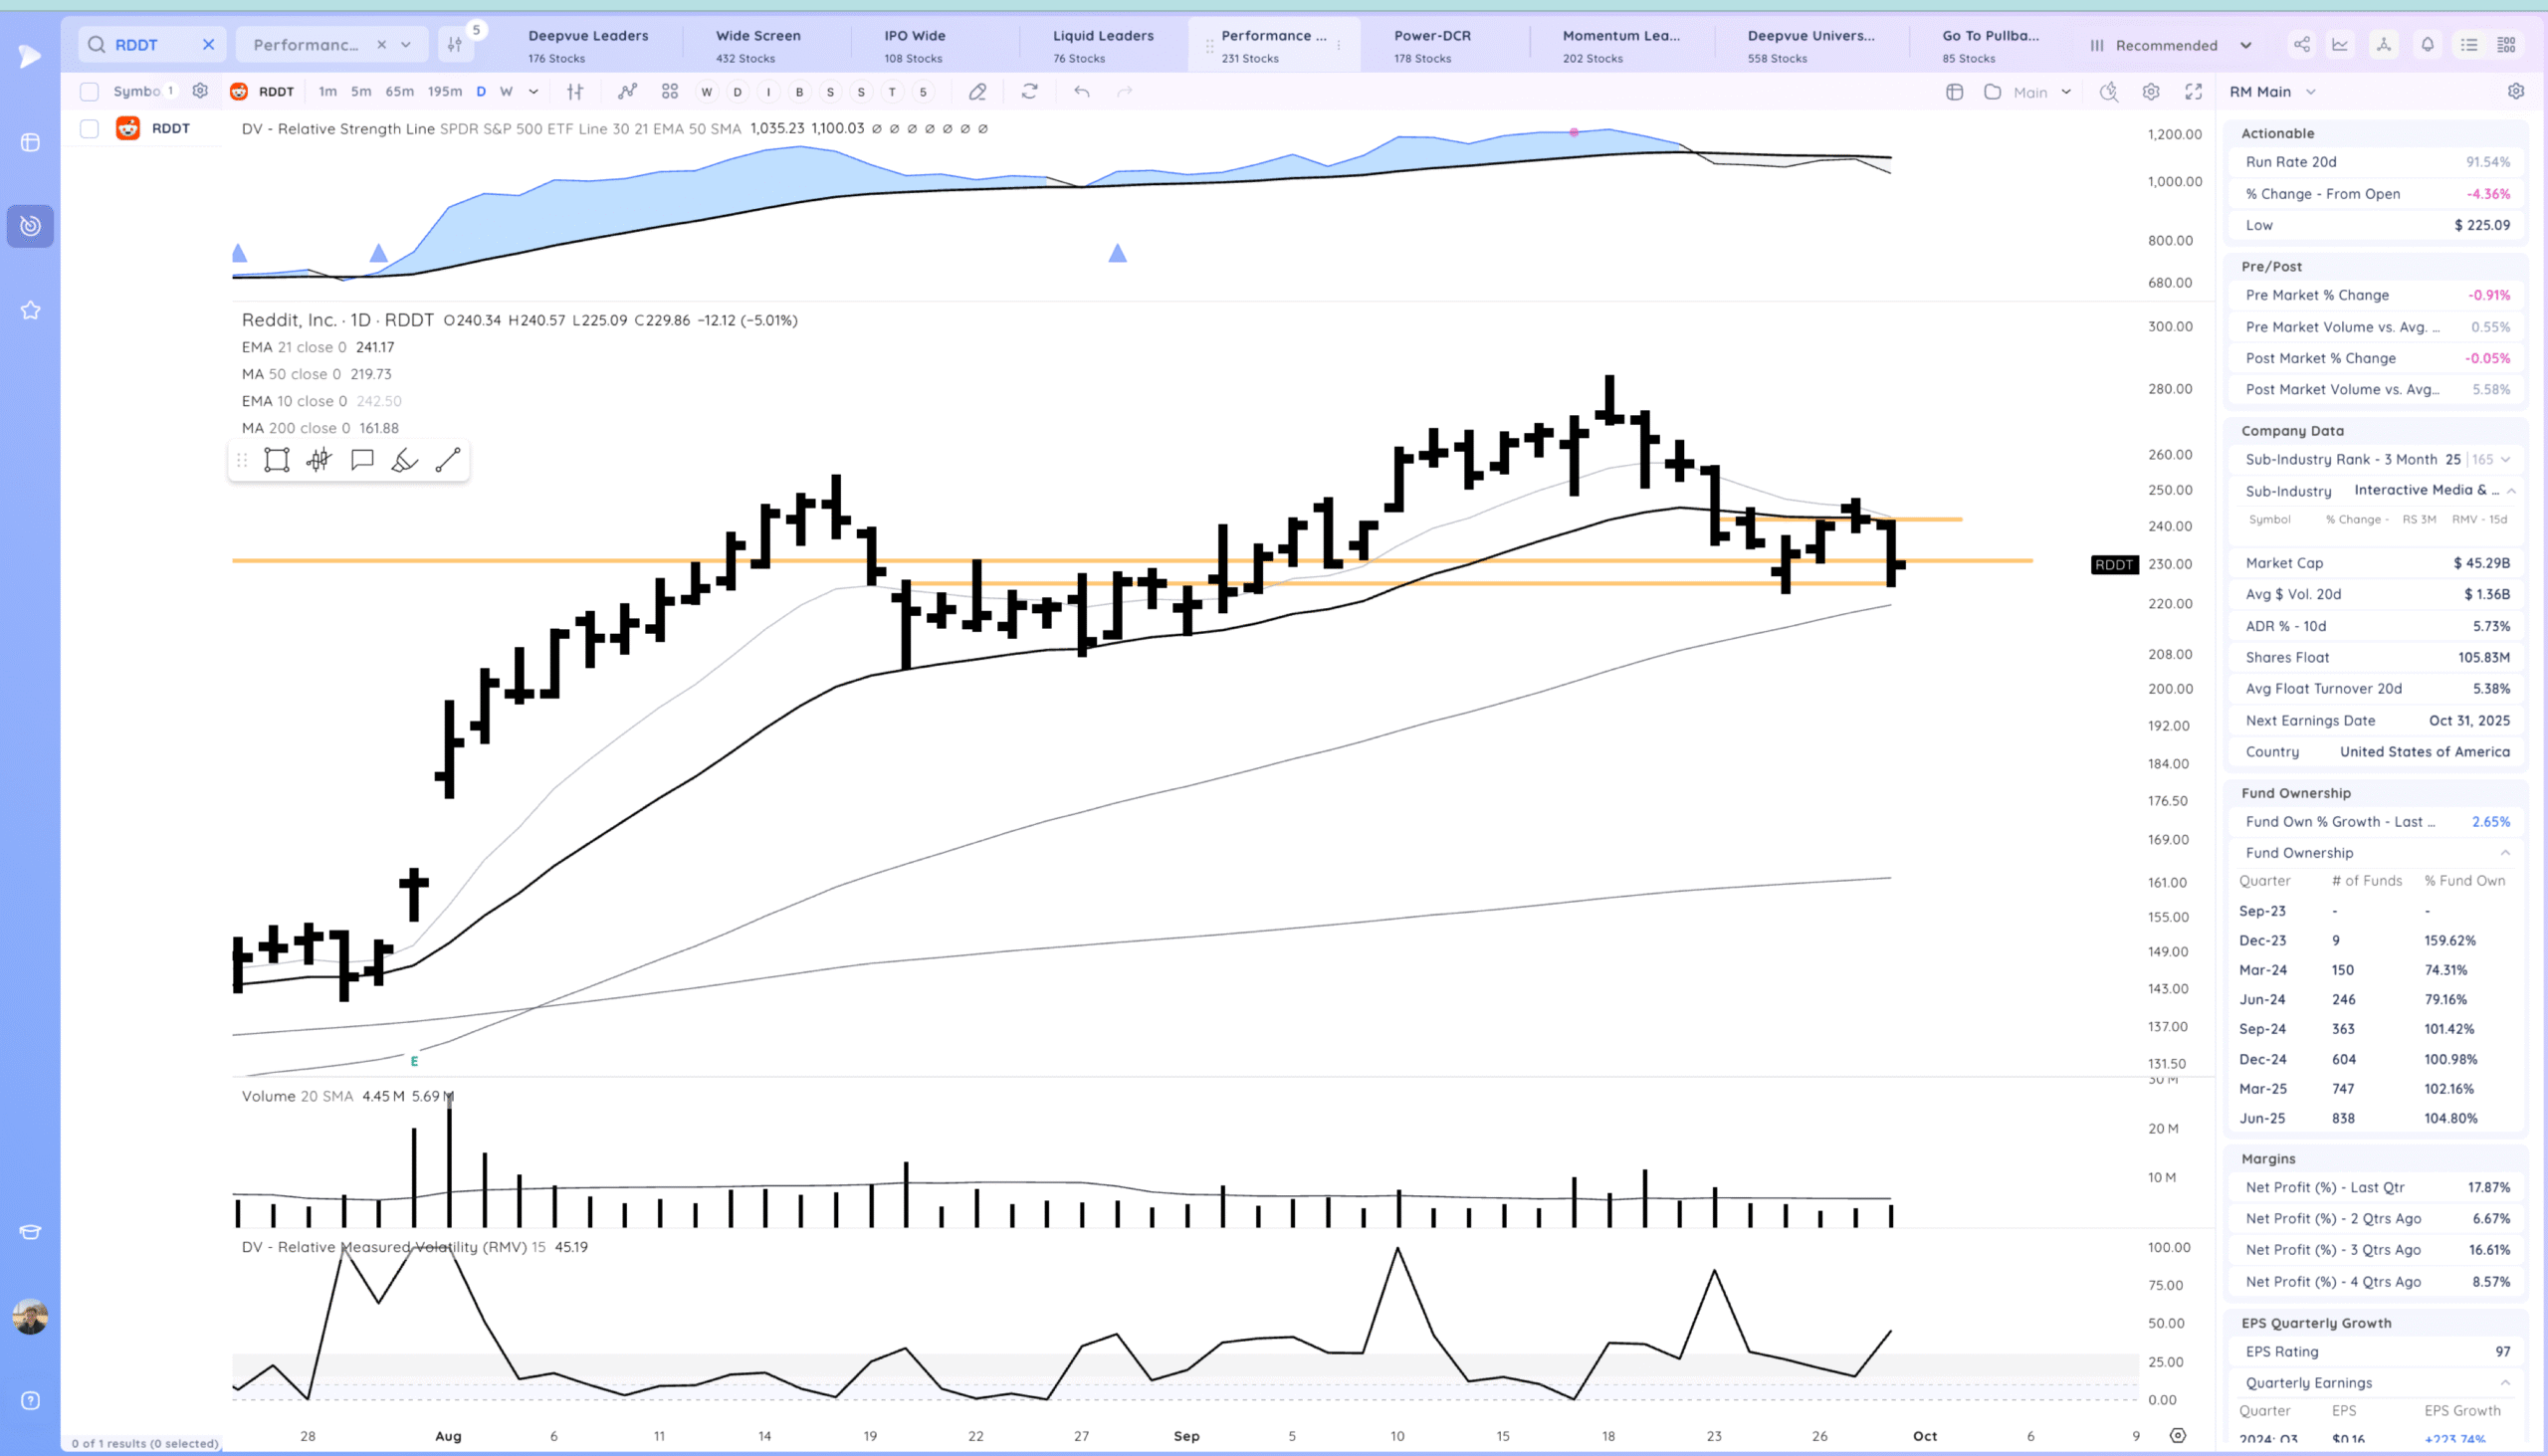
Task: Select the trend line drawing tool
Action: click(448, 460)
